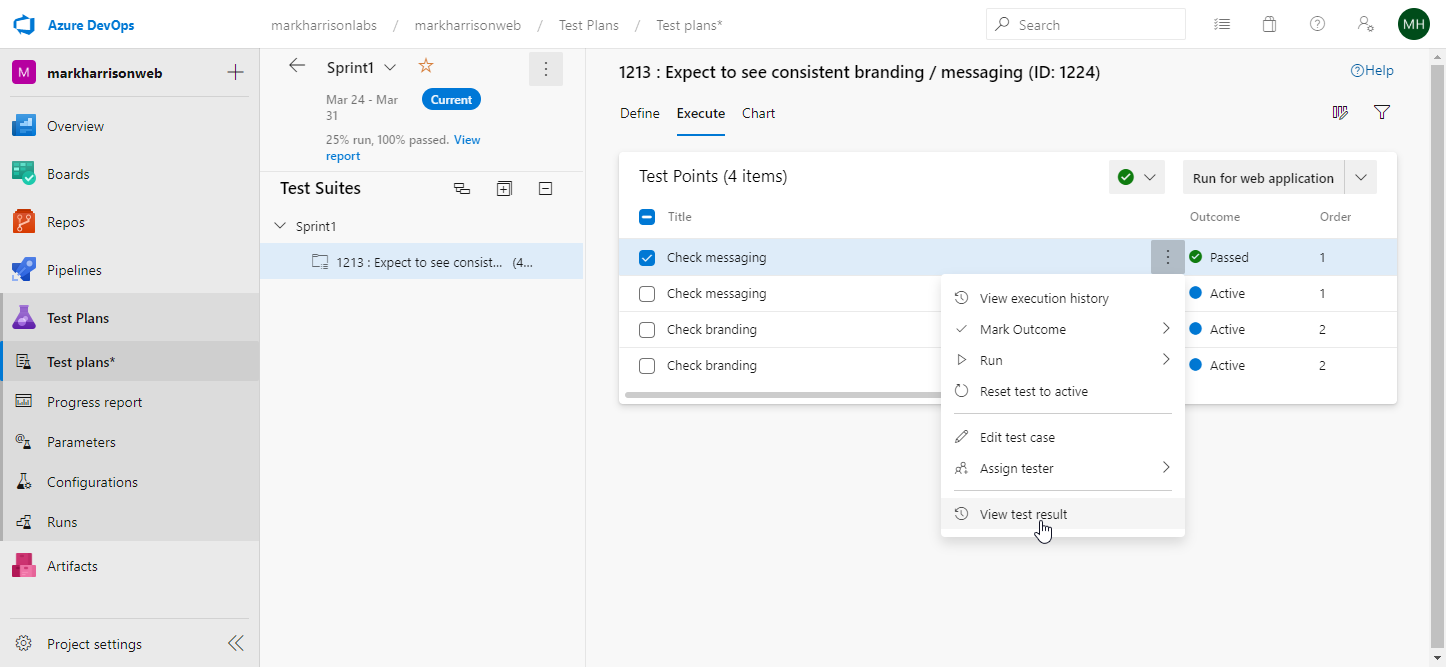Image resolution: width=1446 pixels, height=667 pixels.
Task: Go back using the left arrow
Action: (297, 66)
